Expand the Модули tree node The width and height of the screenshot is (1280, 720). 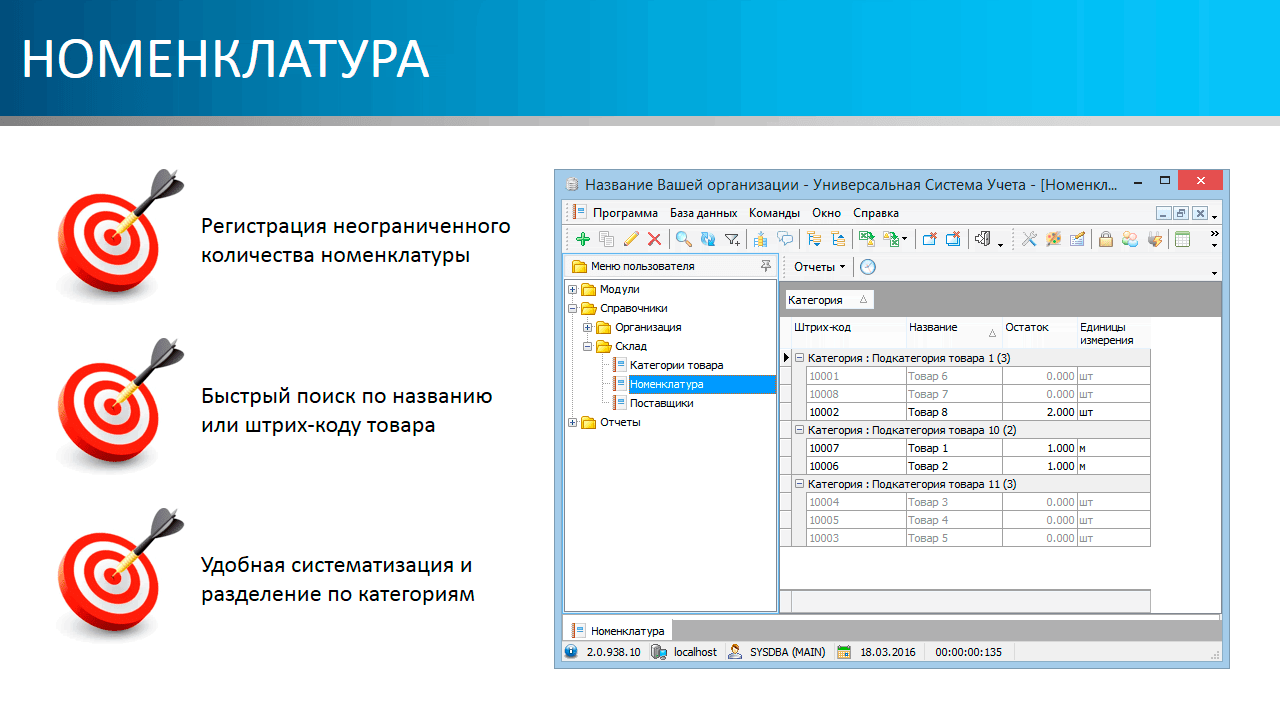573,289
